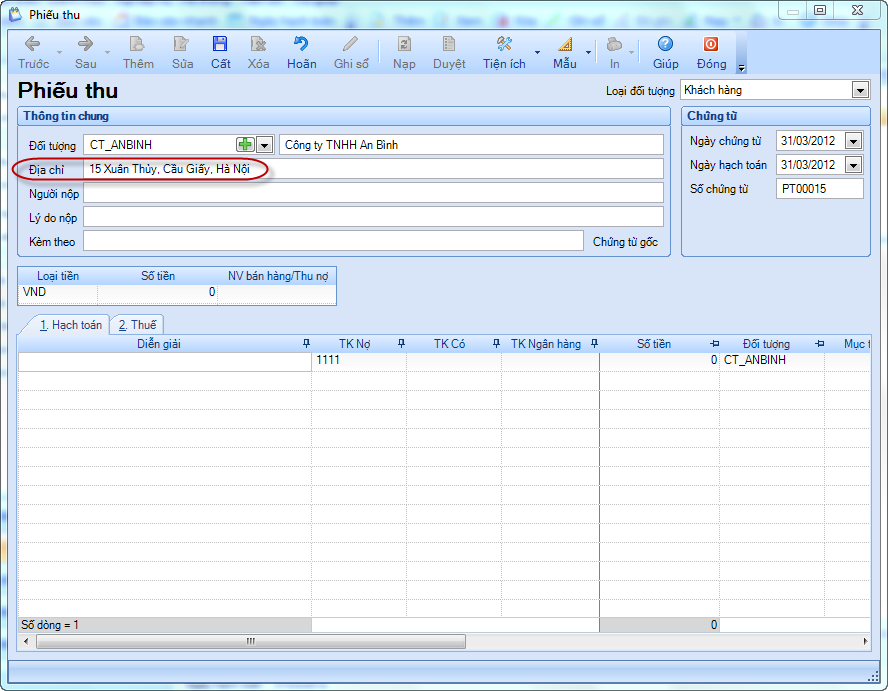Close the form with Đóng icon

click(x=711, y=45)
